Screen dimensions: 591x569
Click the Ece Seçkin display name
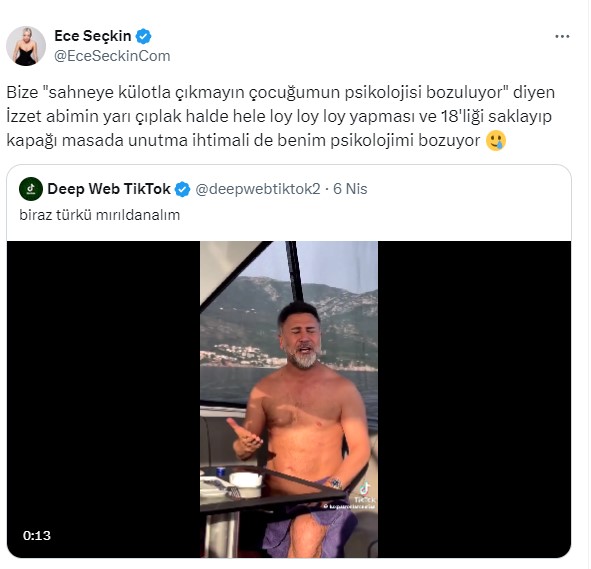coord(93,36)
